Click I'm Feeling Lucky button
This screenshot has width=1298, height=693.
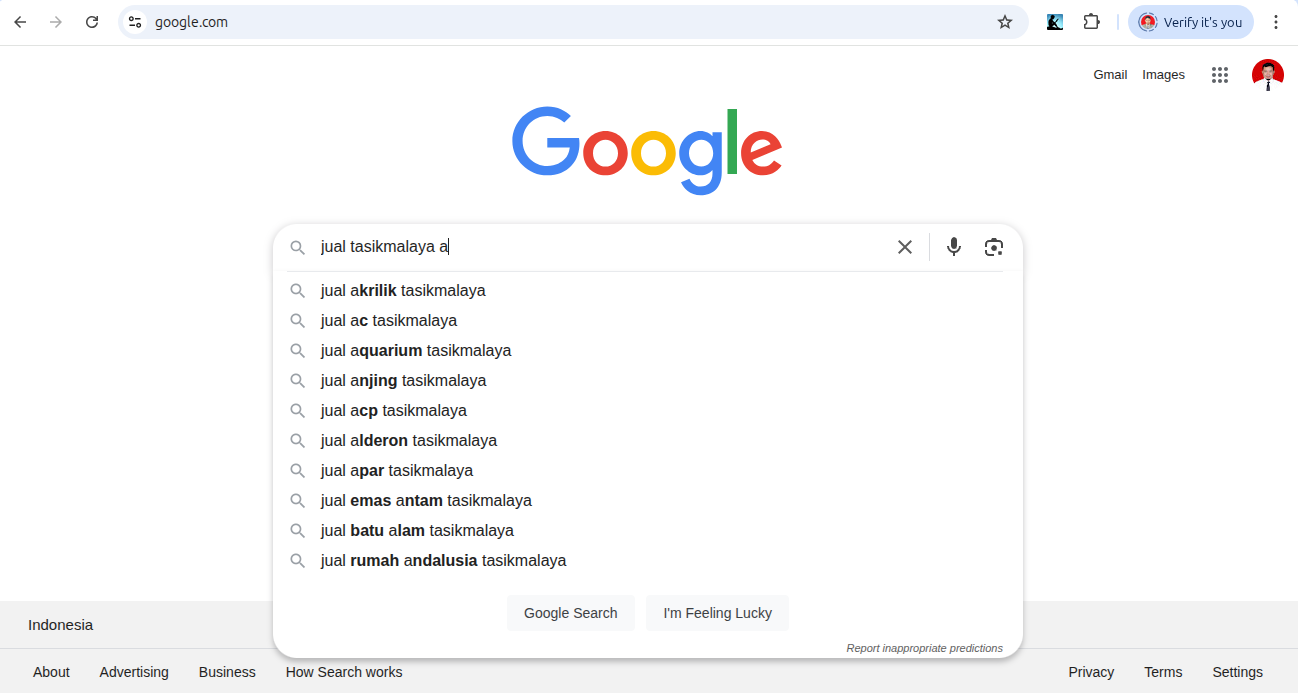click(x=717, y=613)
